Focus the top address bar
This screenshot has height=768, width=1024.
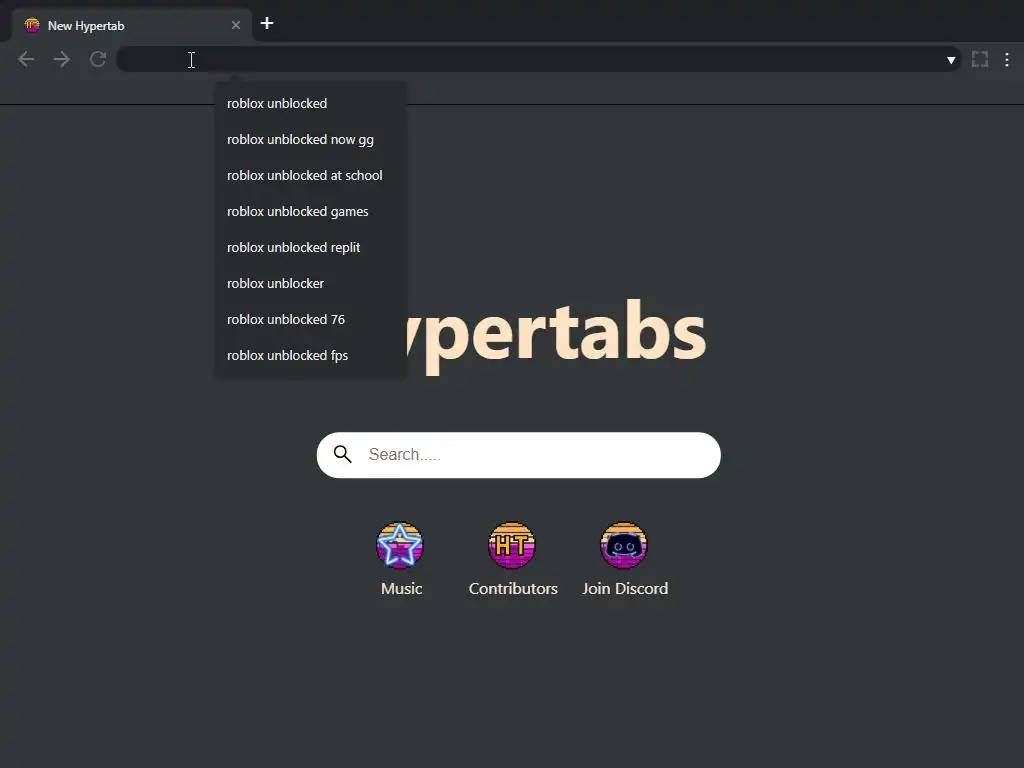(539, 59)
